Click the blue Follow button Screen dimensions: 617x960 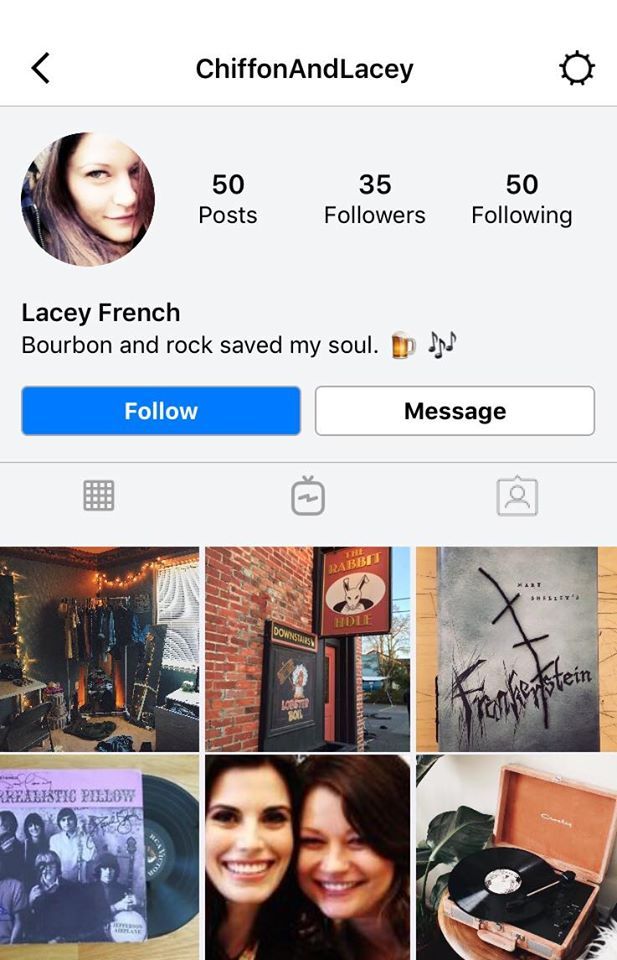click(161, 411)
